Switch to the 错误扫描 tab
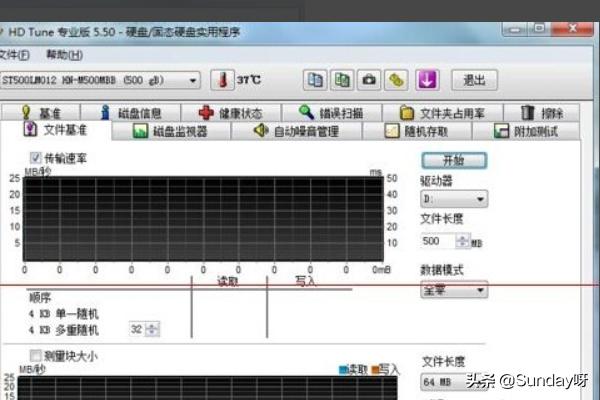This screenshot has width=600, height=400. pyautogui.click(x=332, y=113)
